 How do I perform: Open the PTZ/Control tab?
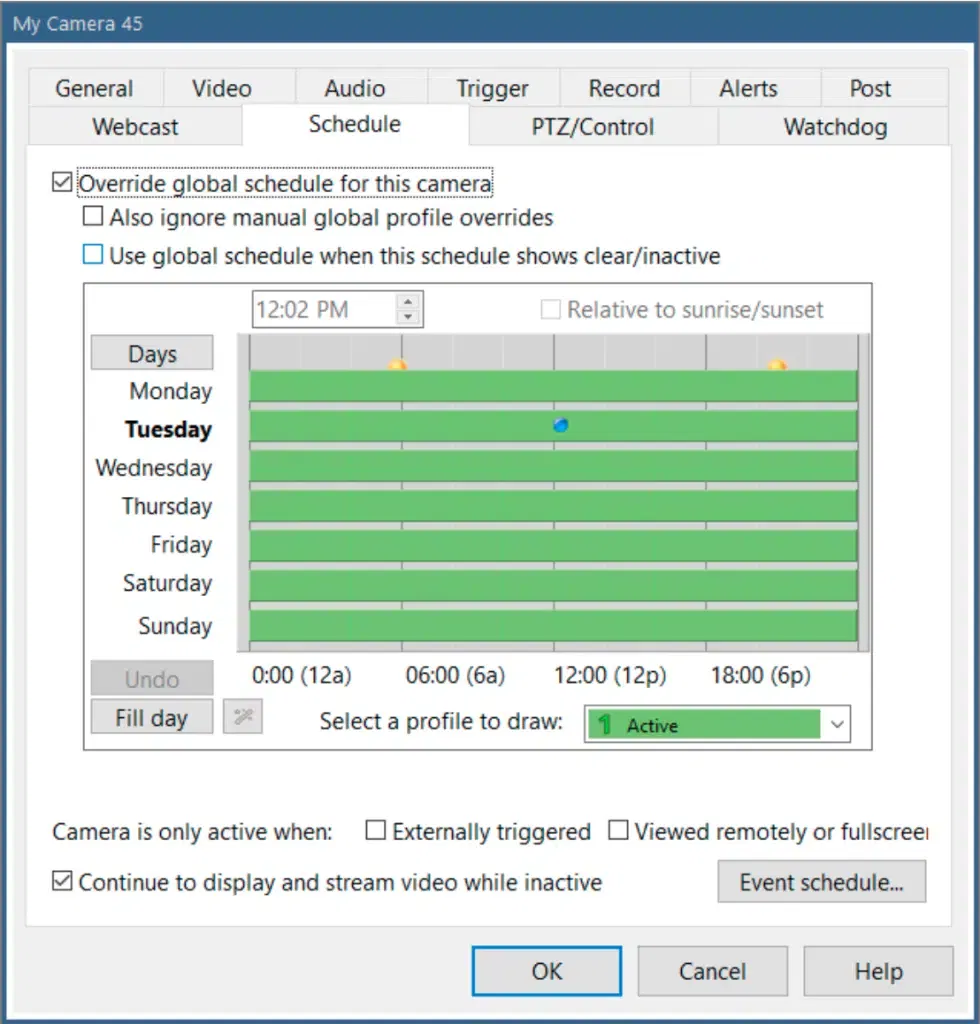coord(592,127)
